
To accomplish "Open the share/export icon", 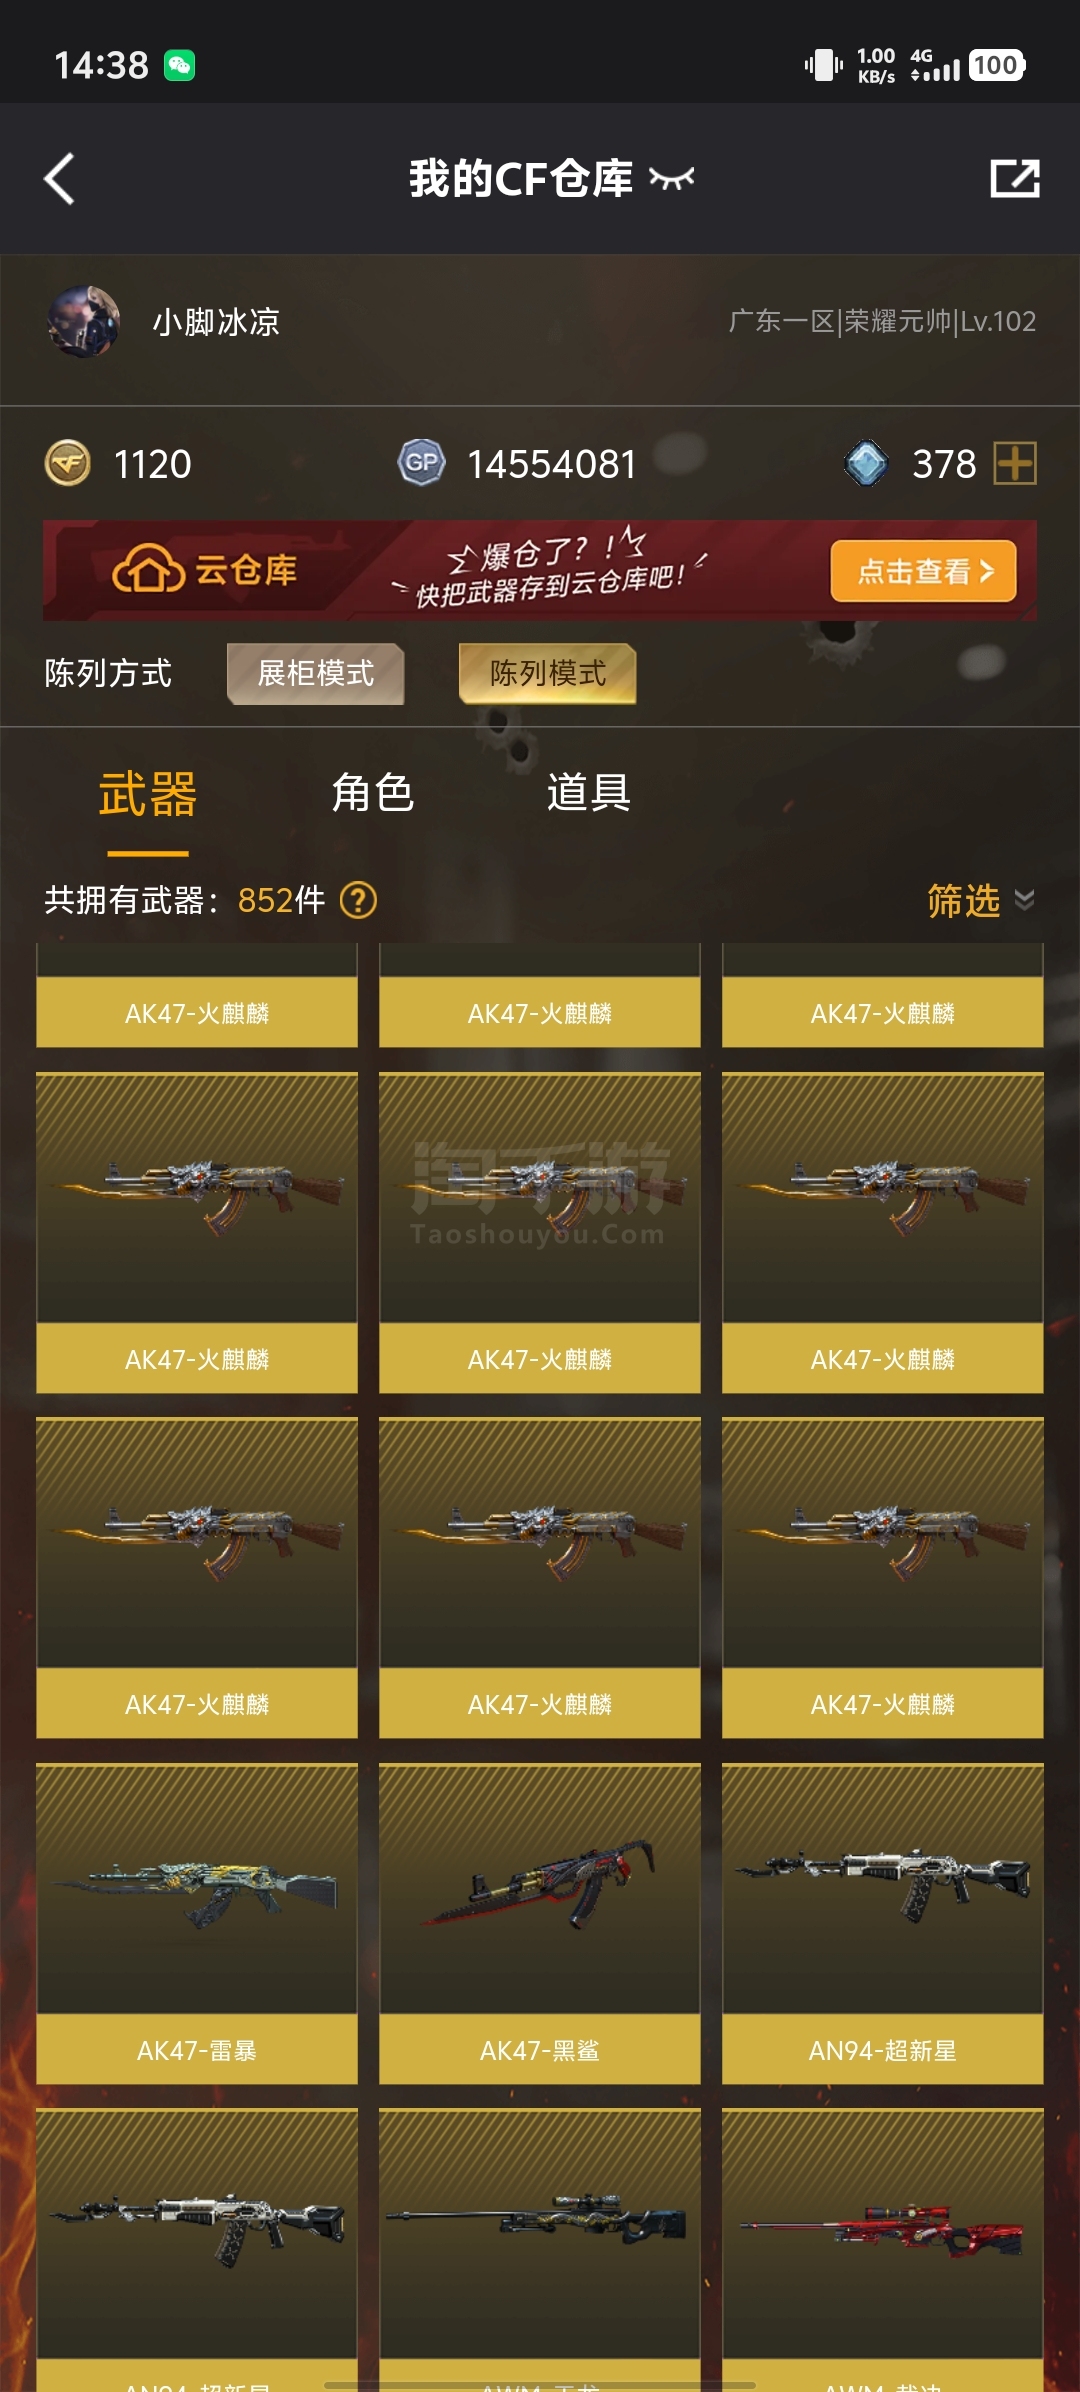I will coord(1015,179).
